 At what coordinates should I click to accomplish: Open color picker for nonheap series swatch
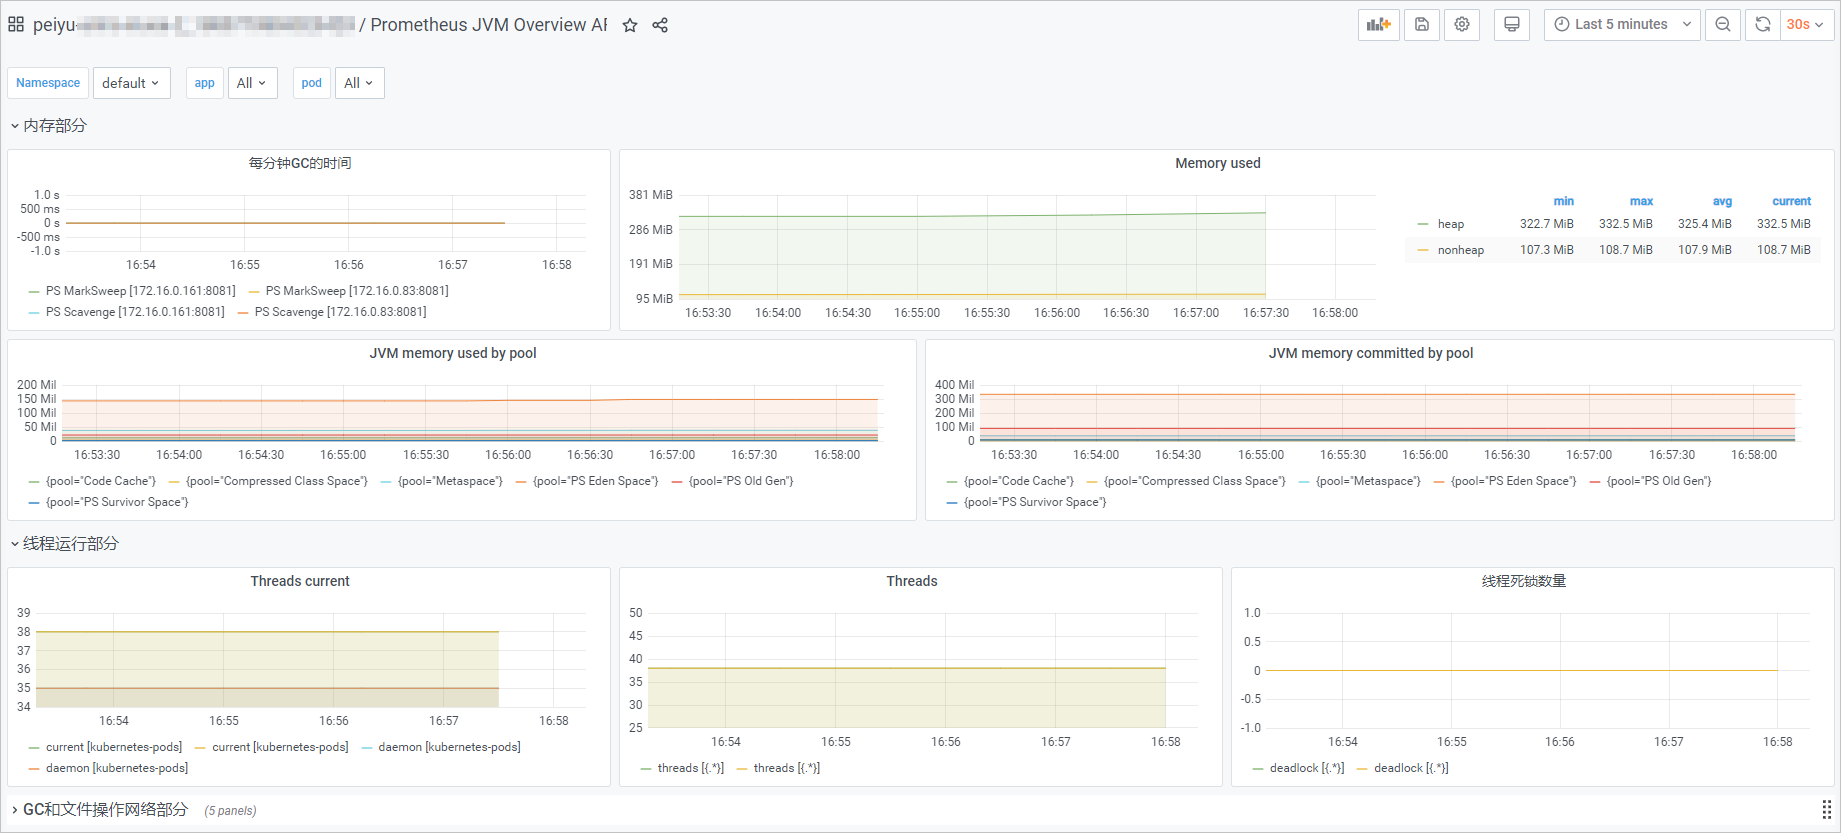pos(1423,250)
